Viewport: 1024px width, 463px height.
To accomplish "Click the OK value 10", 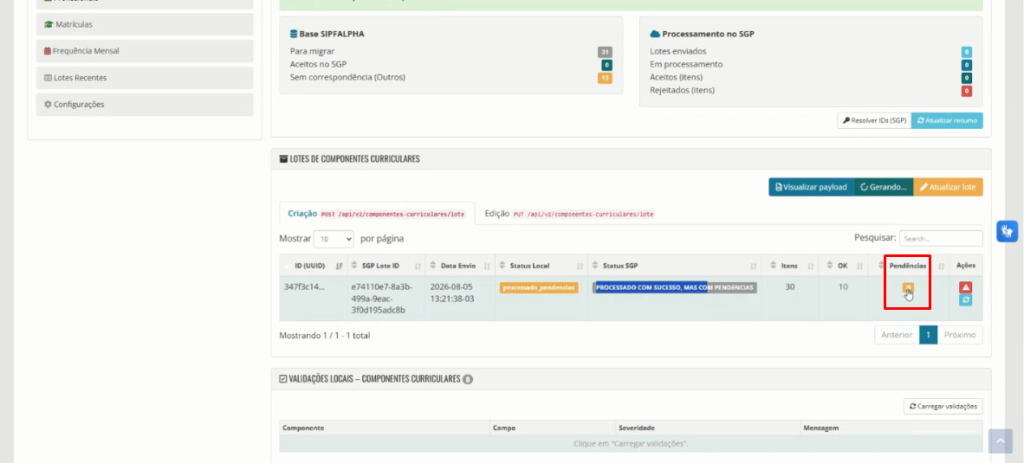I will 843,287.
